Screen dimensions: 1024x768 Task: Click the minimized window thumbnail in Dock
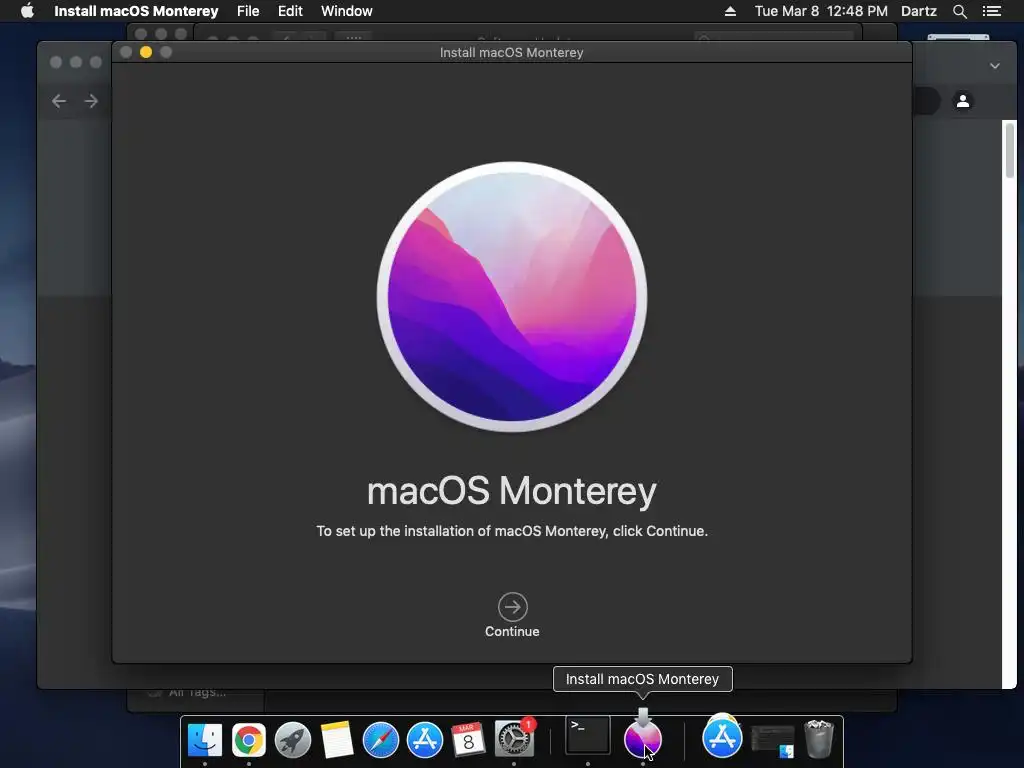pos(773,741)
